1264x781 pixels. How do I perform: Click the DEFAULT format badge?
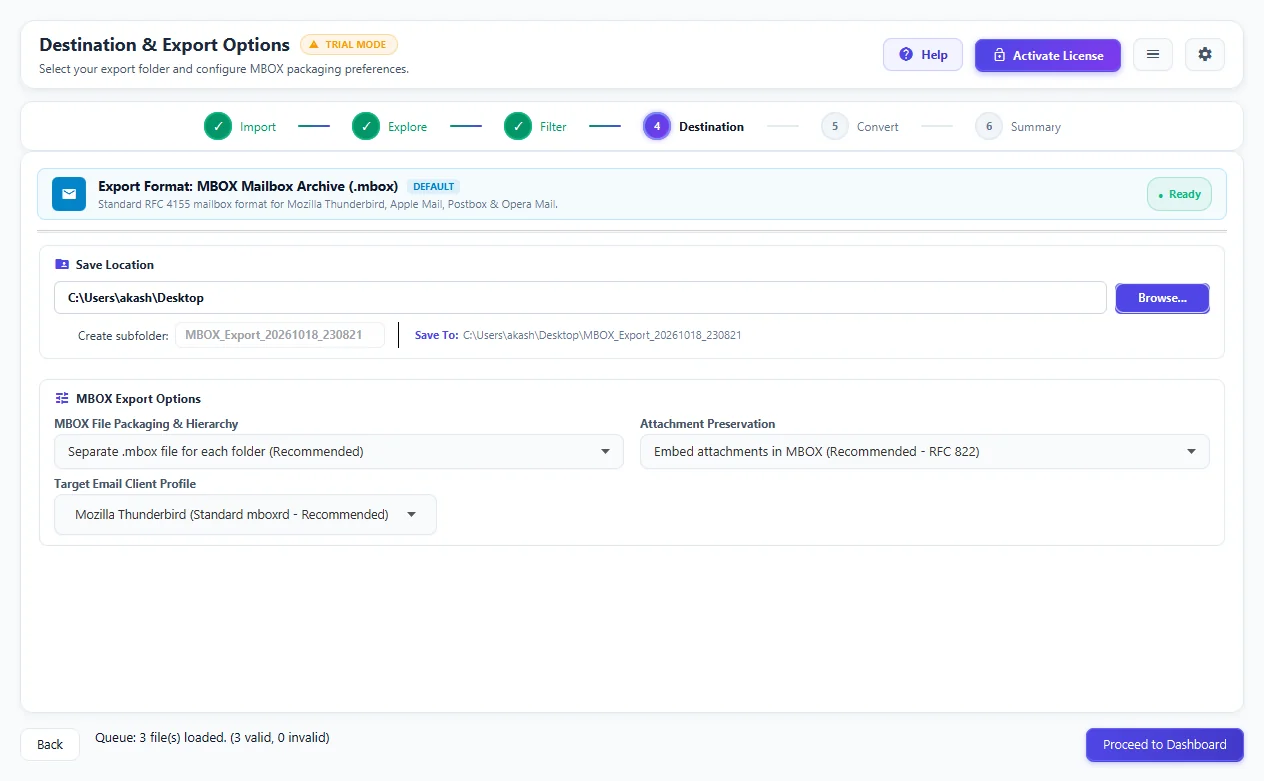tap(434, 186)
